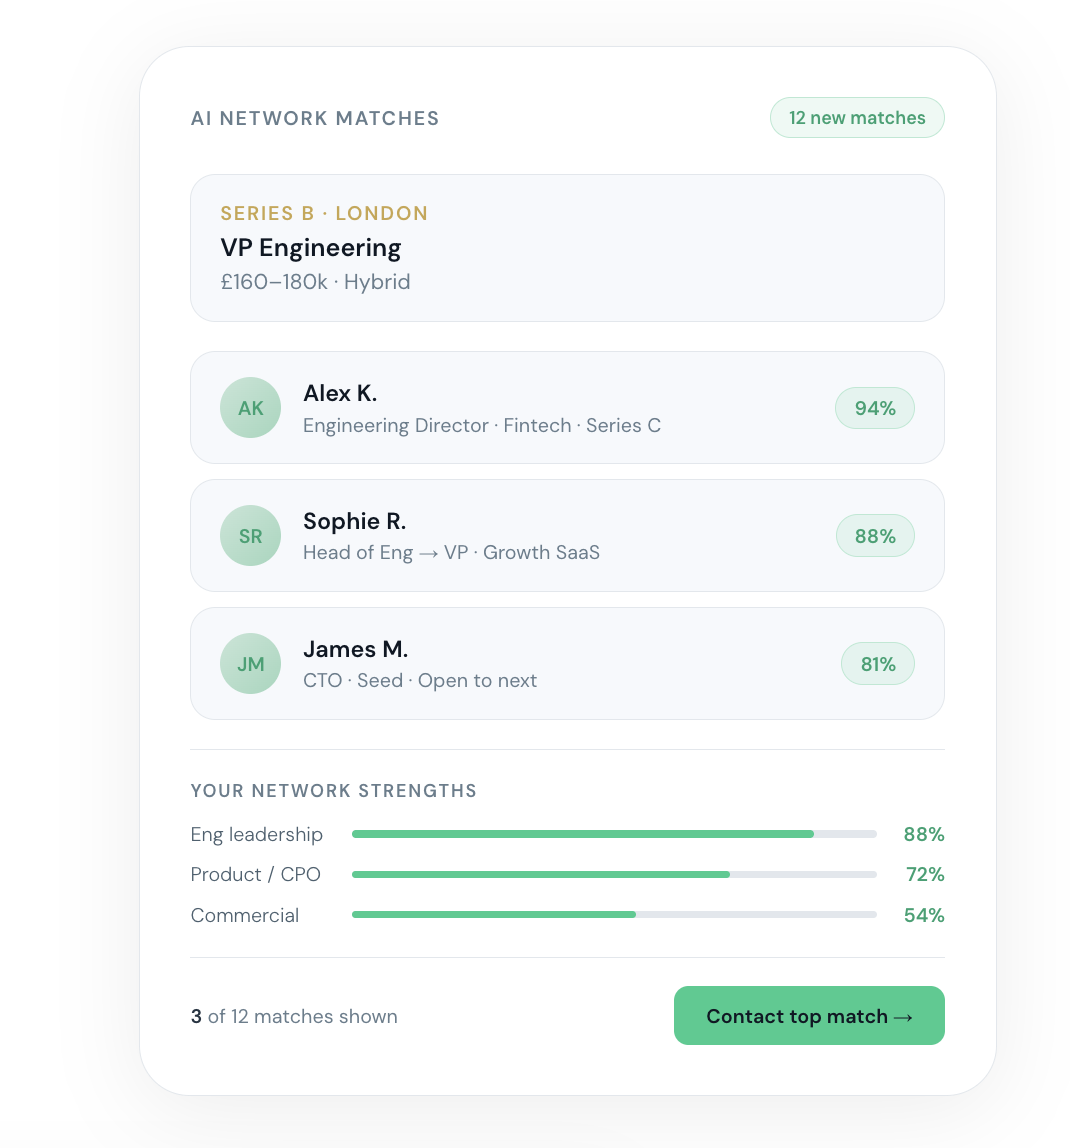Click the Commercial strength progress bar

pos(614,915)
